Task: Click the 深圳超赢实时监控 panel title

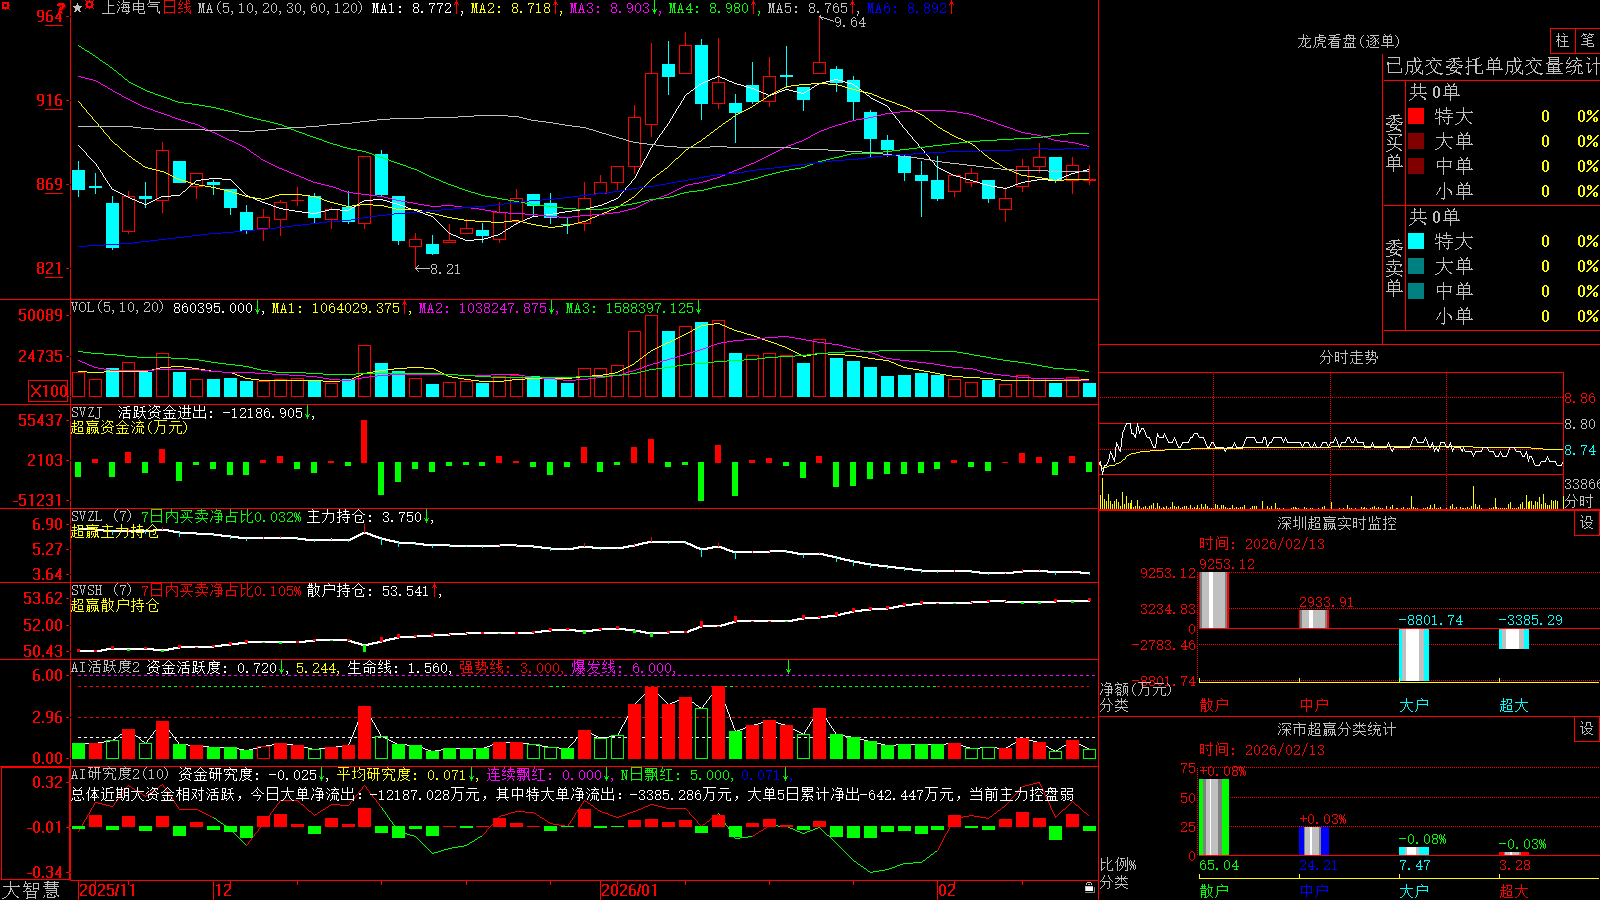Action: coord(1337,523)
